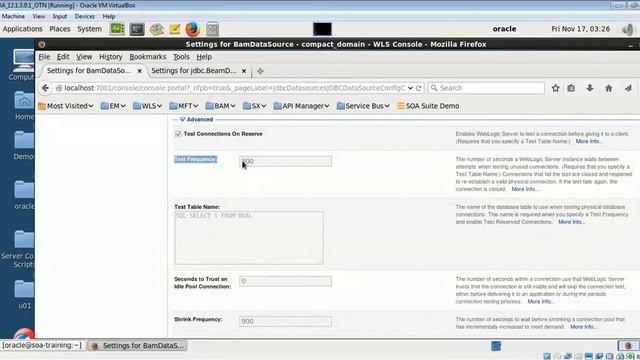This screenshot has width=640, height=360.
Task: Open More Info for Seconds to Trust
Action: (x=541, y=302)
